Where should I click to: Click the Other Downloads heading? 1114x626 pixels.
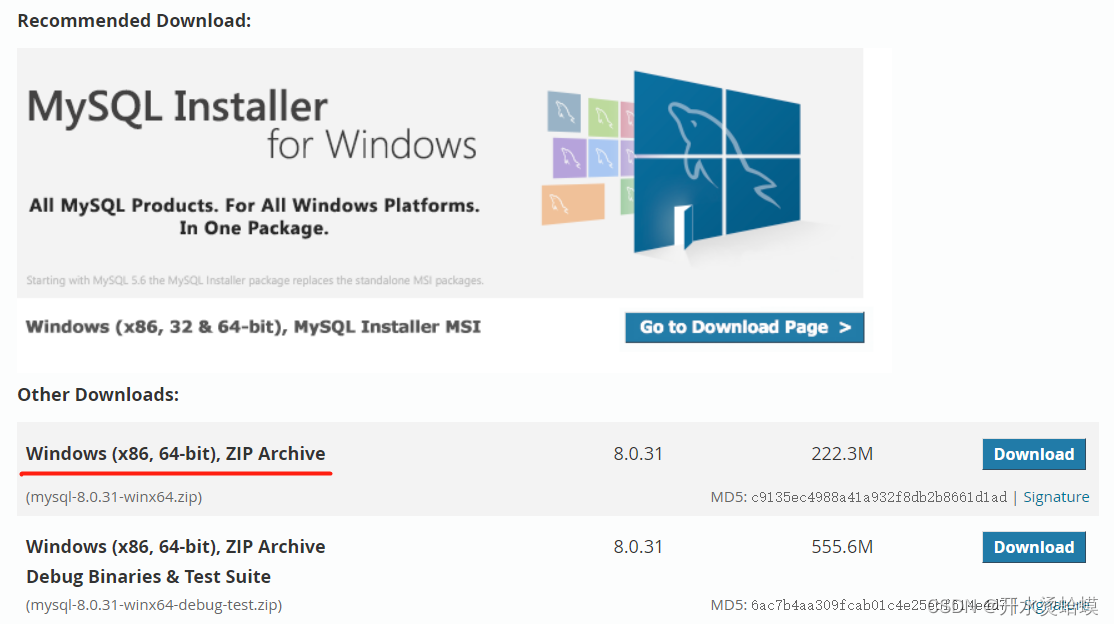(x=98, y=395)
